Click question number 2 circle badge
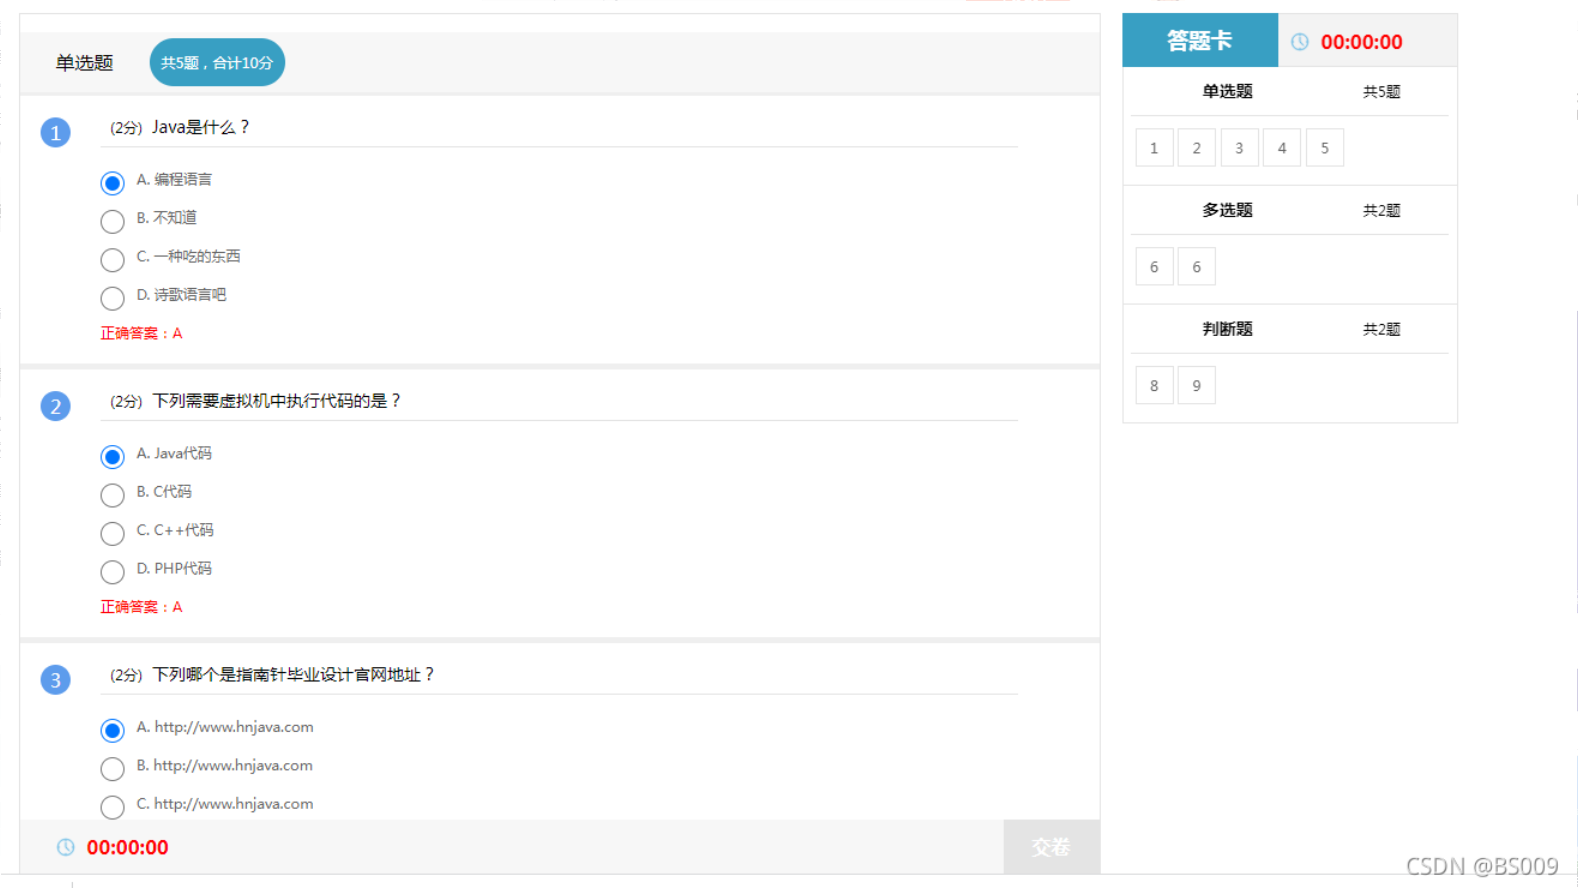Viewport: 1578px width, 888px height. click(x=56, y=406)
